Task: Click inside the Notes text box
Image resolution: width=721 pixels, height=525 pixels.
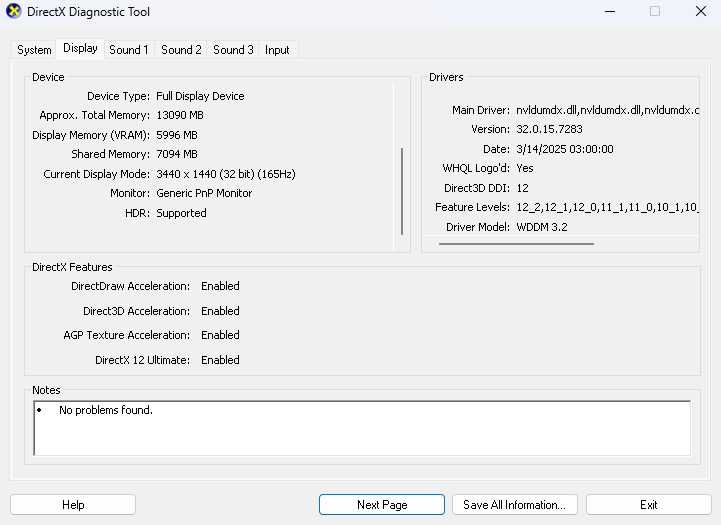Action: 362,428
